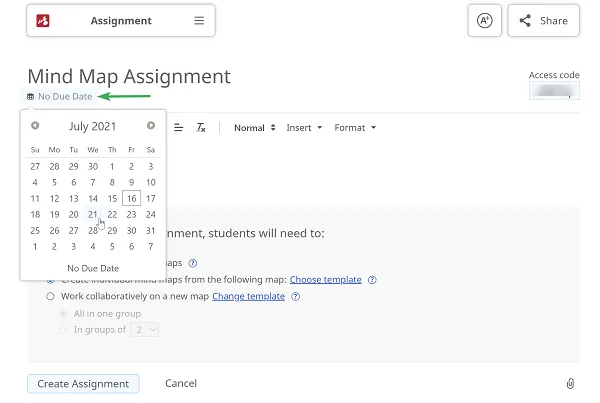Open the group size dropdown
600x403 pixels.
(x=146, y=329)
